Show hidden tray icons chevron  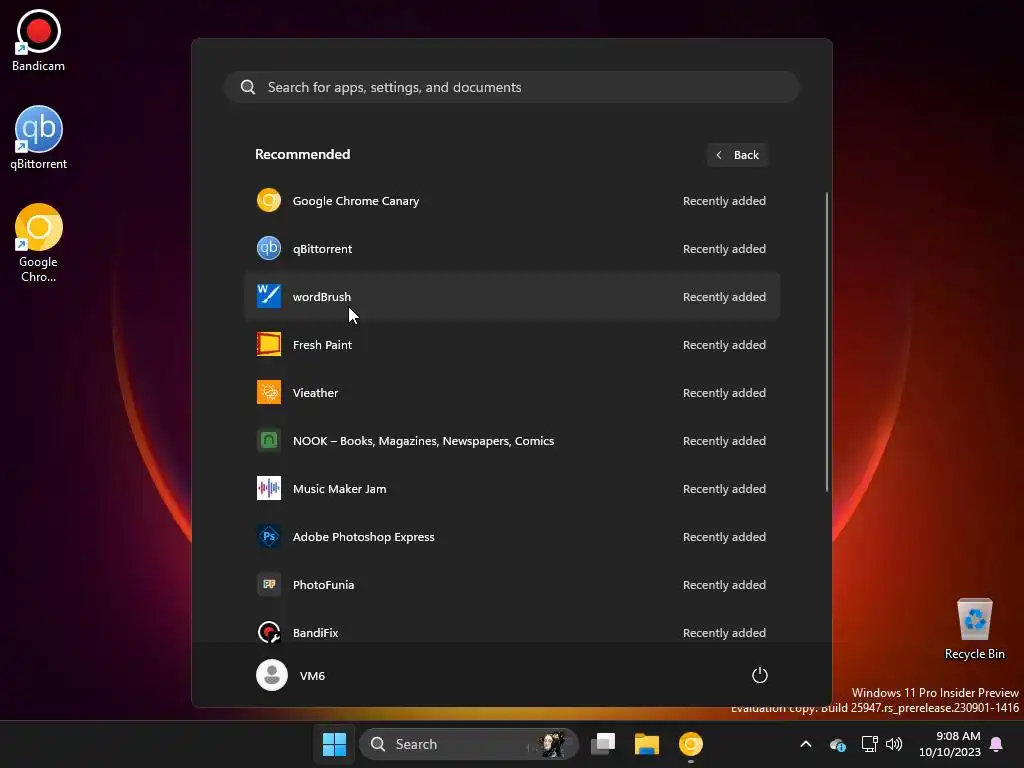click(806, 744)
